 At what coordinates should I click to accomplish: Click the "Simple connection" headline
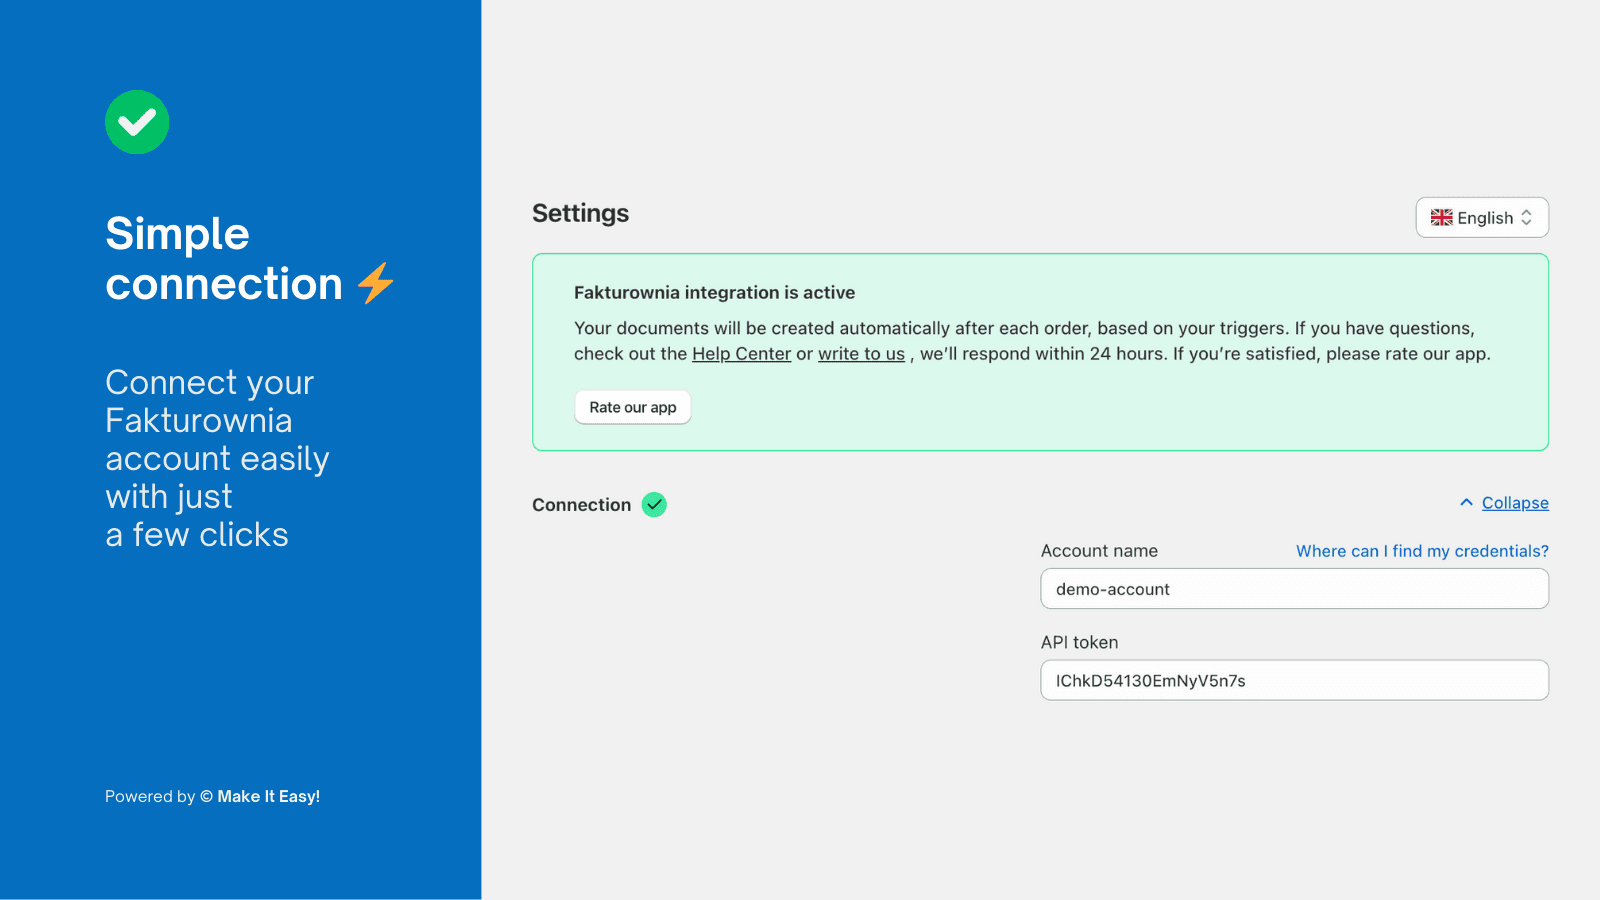pyautogui.click(x=224, y=259)
